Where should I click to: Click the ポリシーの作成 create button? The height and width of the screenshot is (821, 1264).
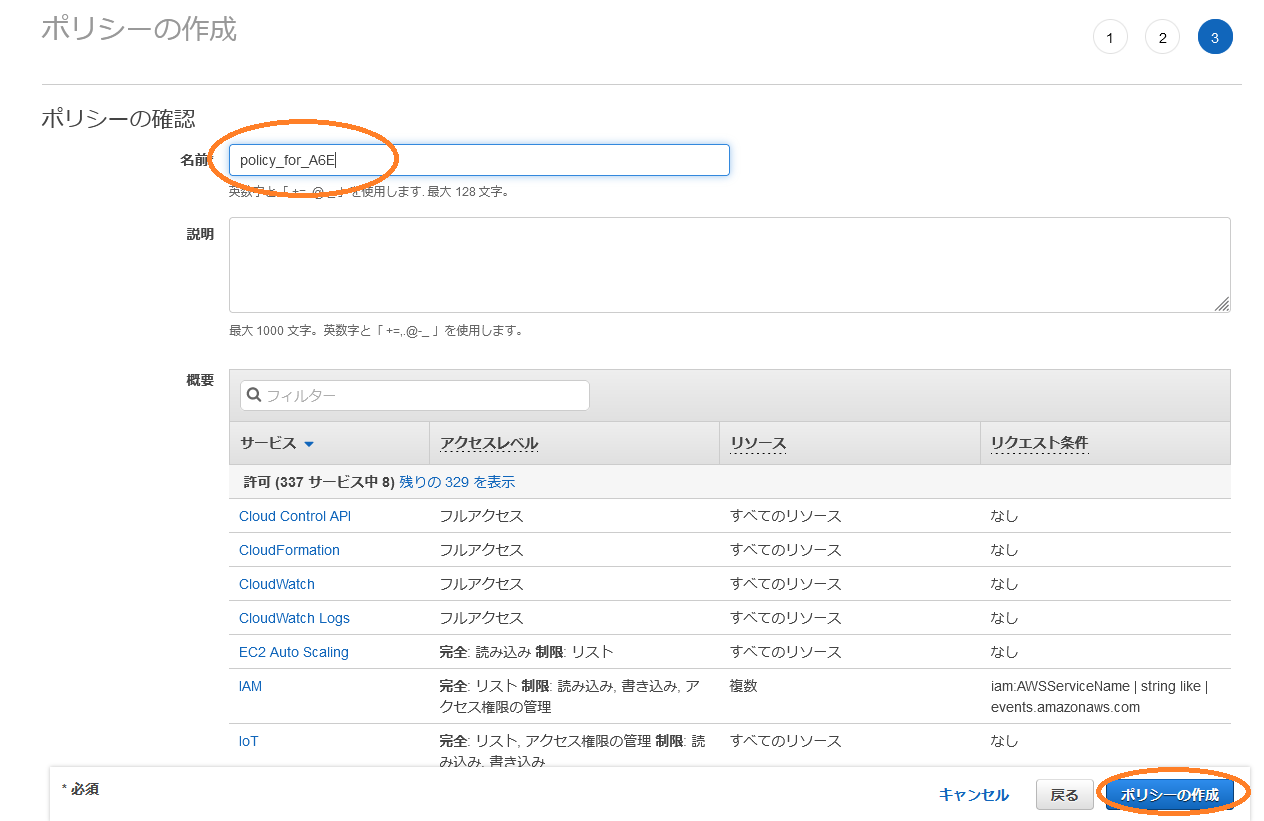[x=1169, y=794]
